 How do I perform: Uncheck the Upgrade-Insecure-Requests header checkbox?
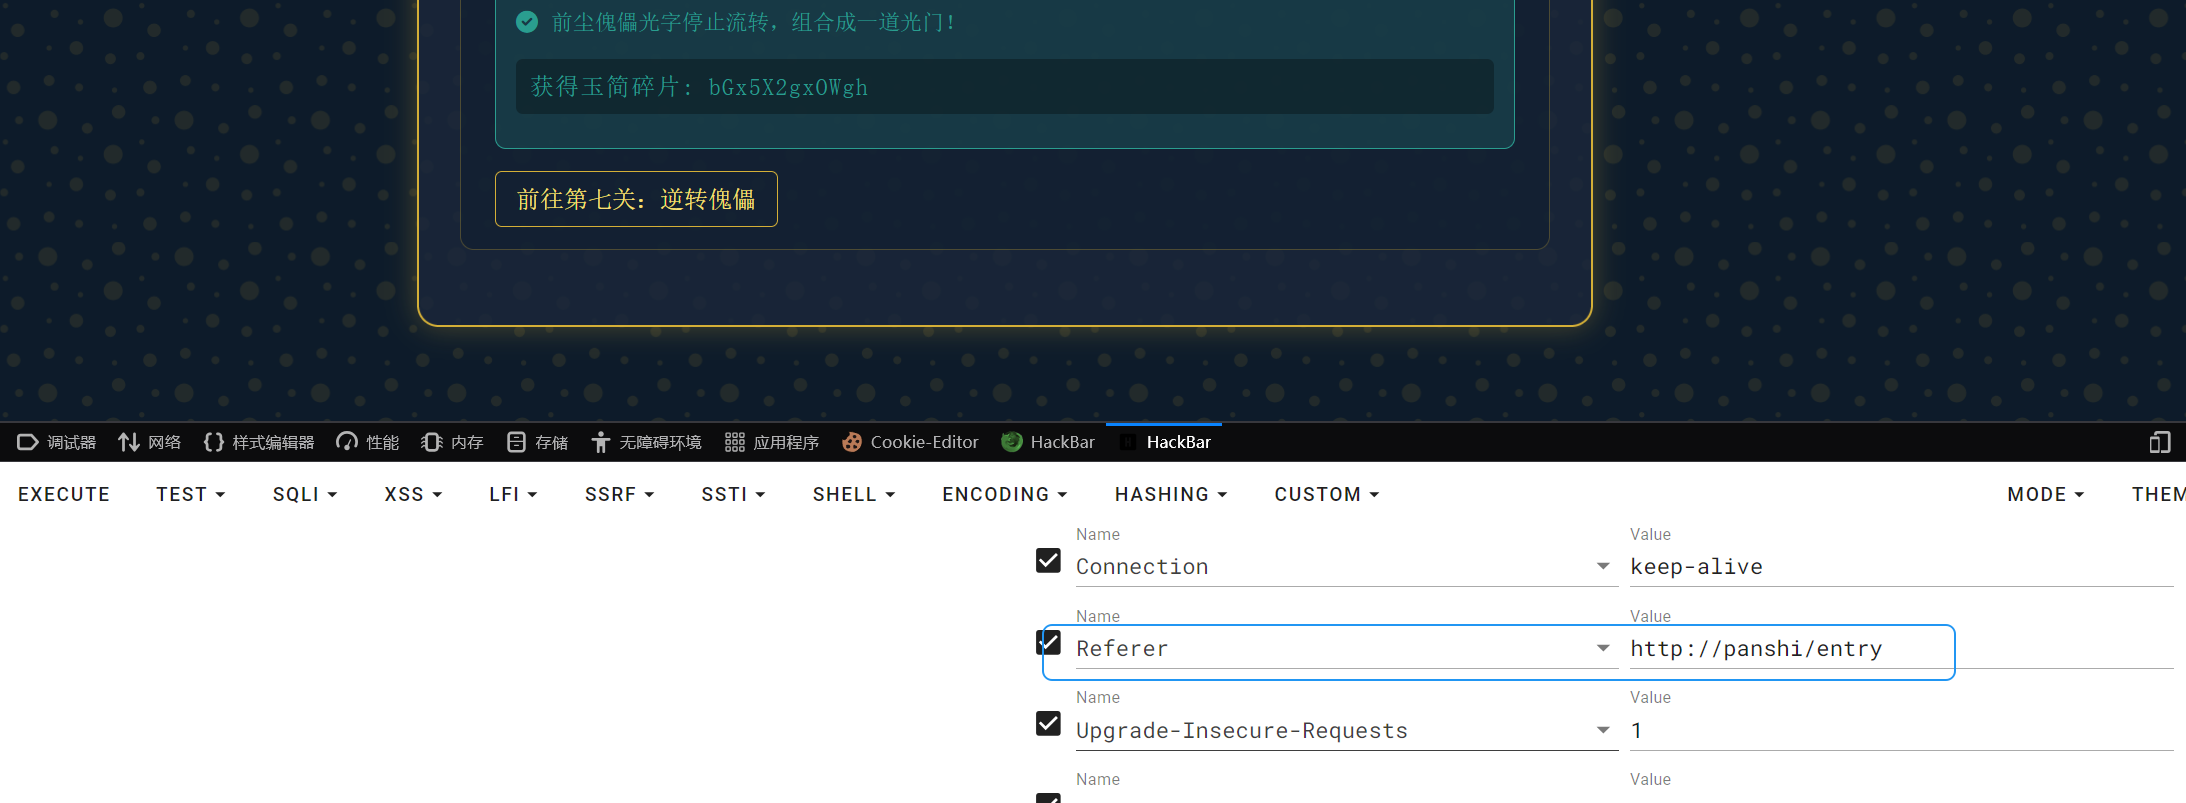(1048, 723)
